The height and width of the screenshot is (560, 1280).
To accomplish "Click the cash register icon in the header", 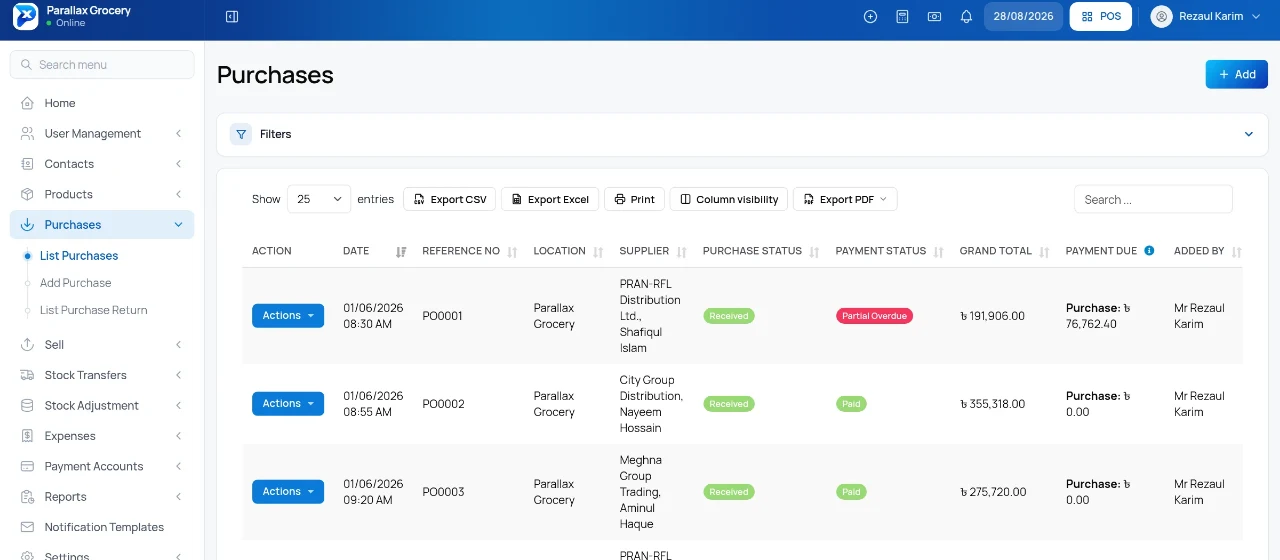I will pyautogui.click(x=934, y=17).
